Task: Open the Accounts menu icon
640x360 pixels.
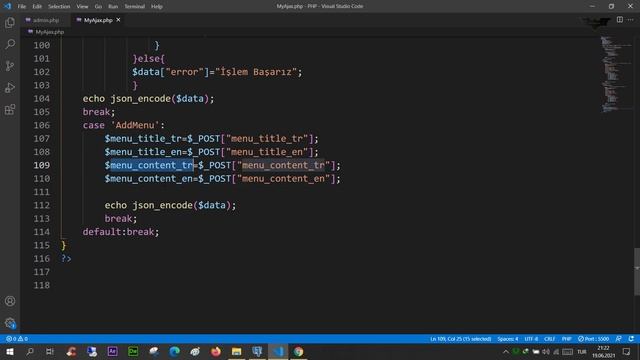Action: [10, 301]
